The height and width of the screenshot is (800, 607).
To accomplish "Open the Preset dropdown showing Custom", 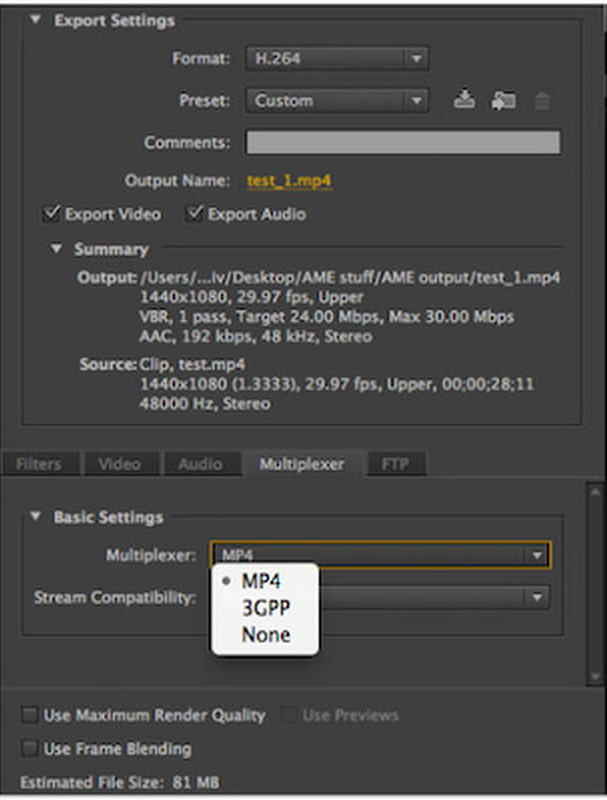I will [337, 100].
